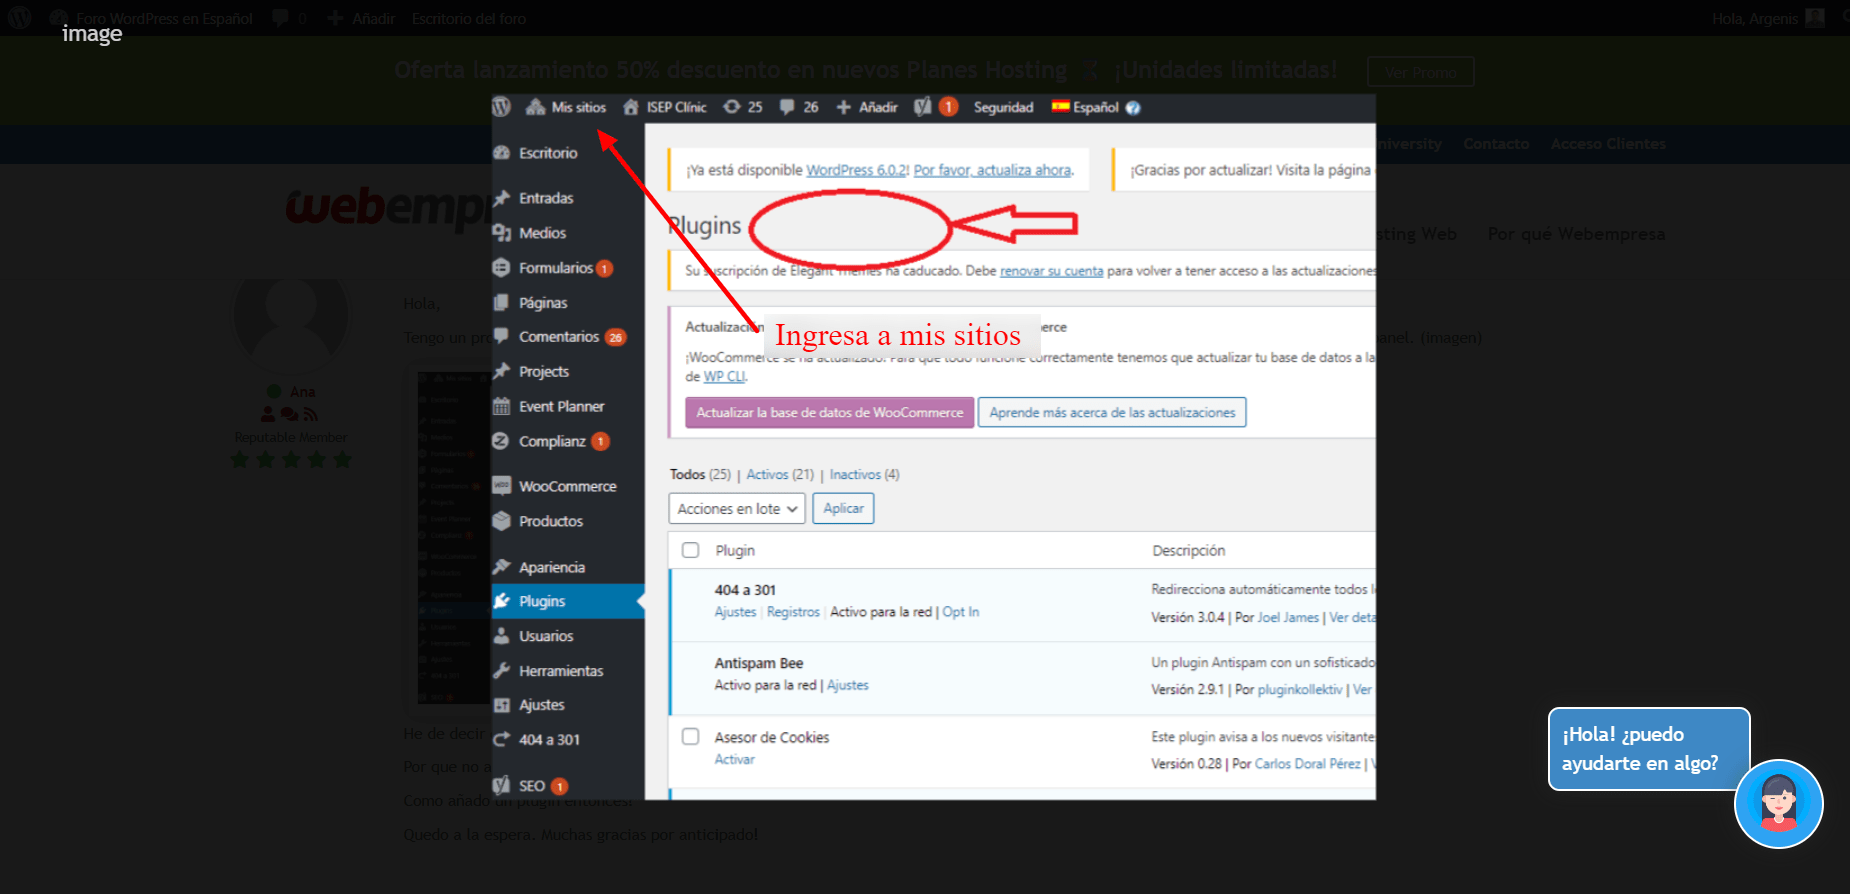Click the Spanish flag language icon

[1060, 106]
